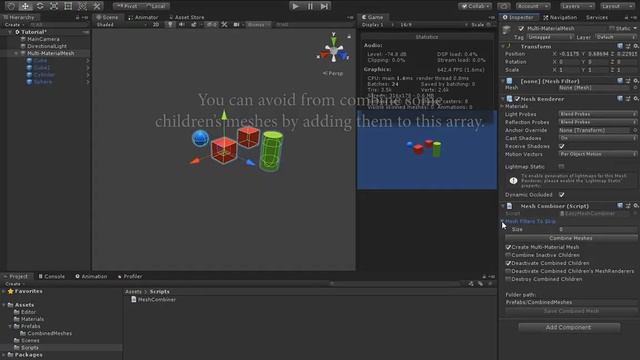Toggle Create Multi-Material Mesh checkbox

click(508, 247)
